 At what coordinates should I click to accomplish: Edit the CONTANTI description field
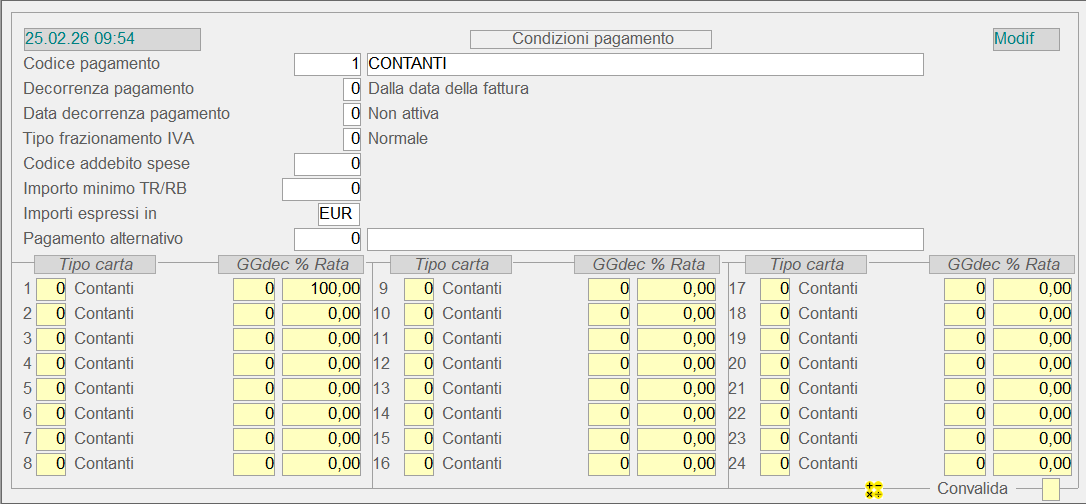tap(644, 64)
